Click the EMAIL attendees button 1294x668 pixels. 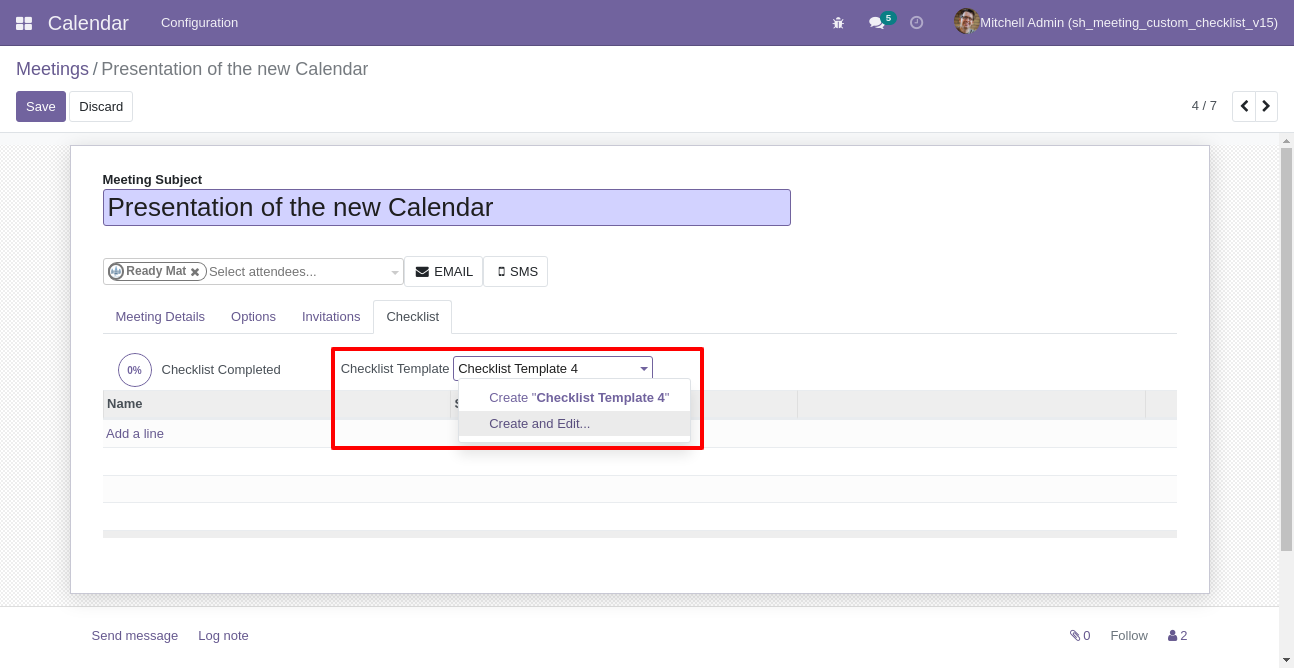444,272
